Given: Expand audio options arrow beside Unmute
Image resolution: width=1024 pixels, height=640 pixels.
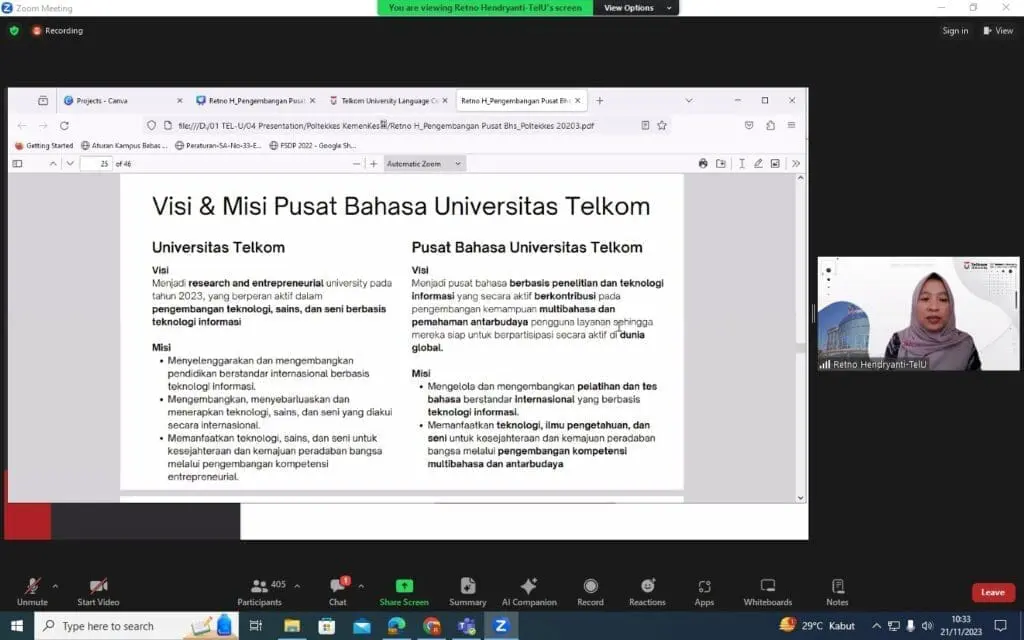Looking at the screenshot, I should point(55,586).
